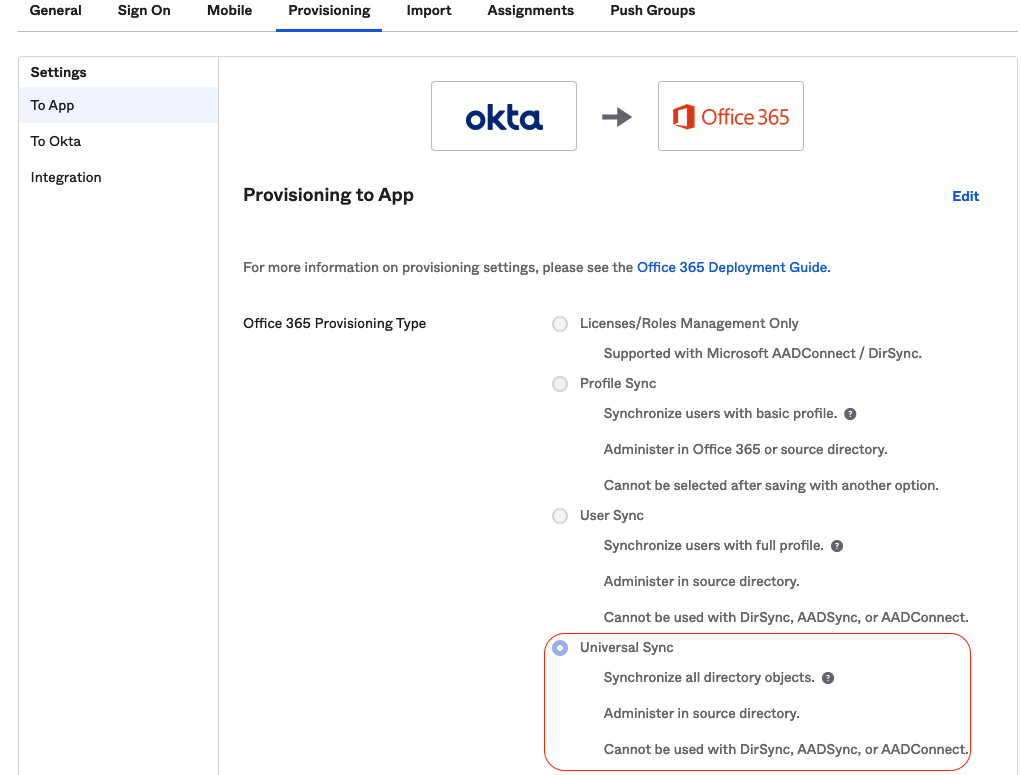Open the General tab
Image resolution: width=1021 pixels, height=775 pixels.
coord(55,10)
